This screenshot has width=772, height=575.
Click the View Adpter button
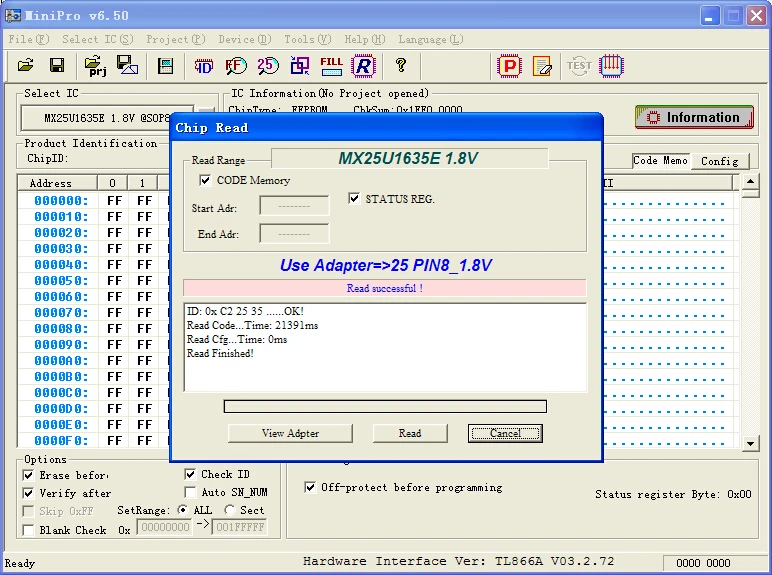click(x=290, y=433)
